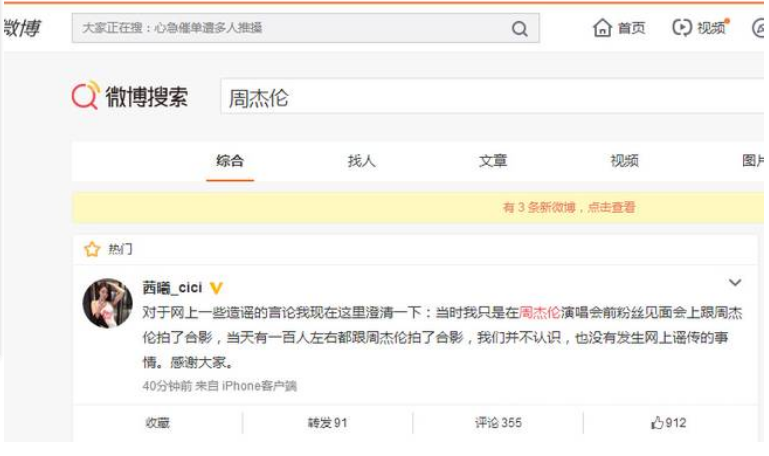Click 来自 iPhone客户端 source text
Viewport: 769px width, 456px height.
point(246,386)
